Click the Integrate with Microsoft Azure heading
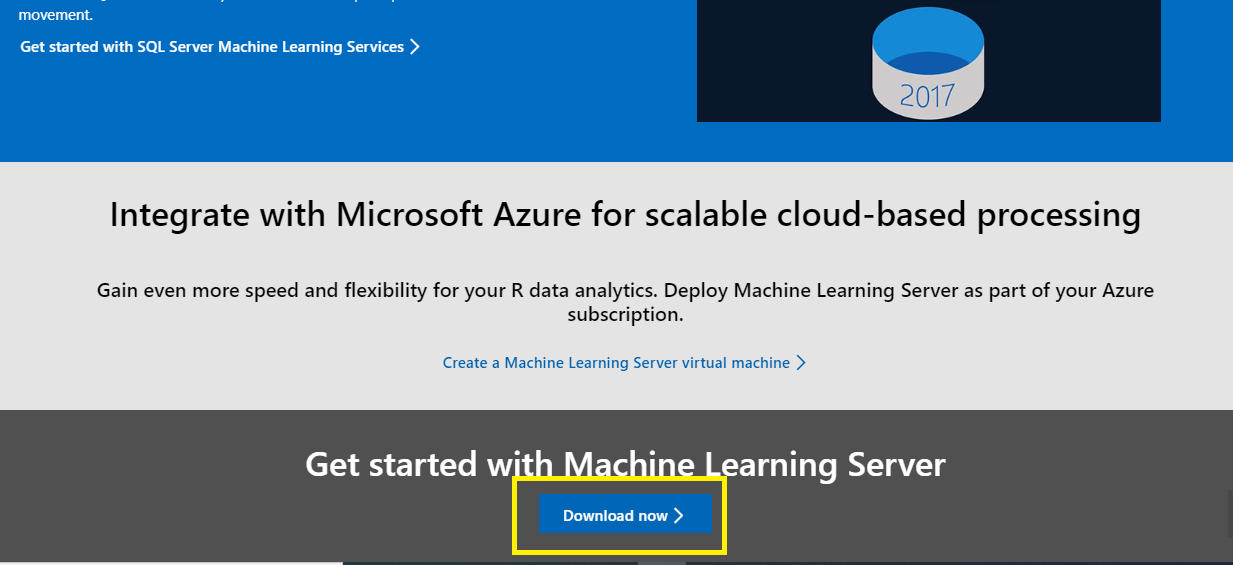 coord(625,215)
